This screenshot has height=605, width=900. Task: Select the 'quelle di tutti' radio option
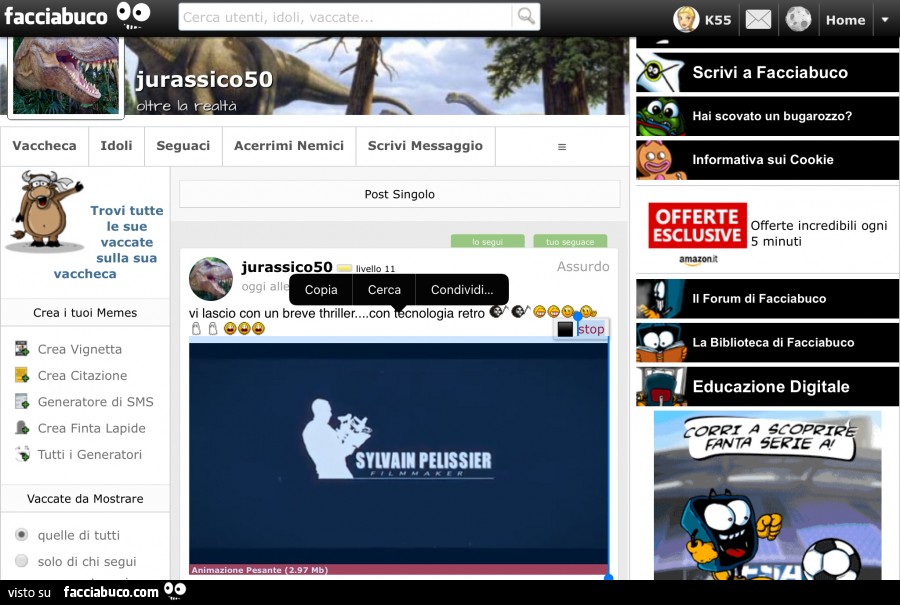point(21,535)
